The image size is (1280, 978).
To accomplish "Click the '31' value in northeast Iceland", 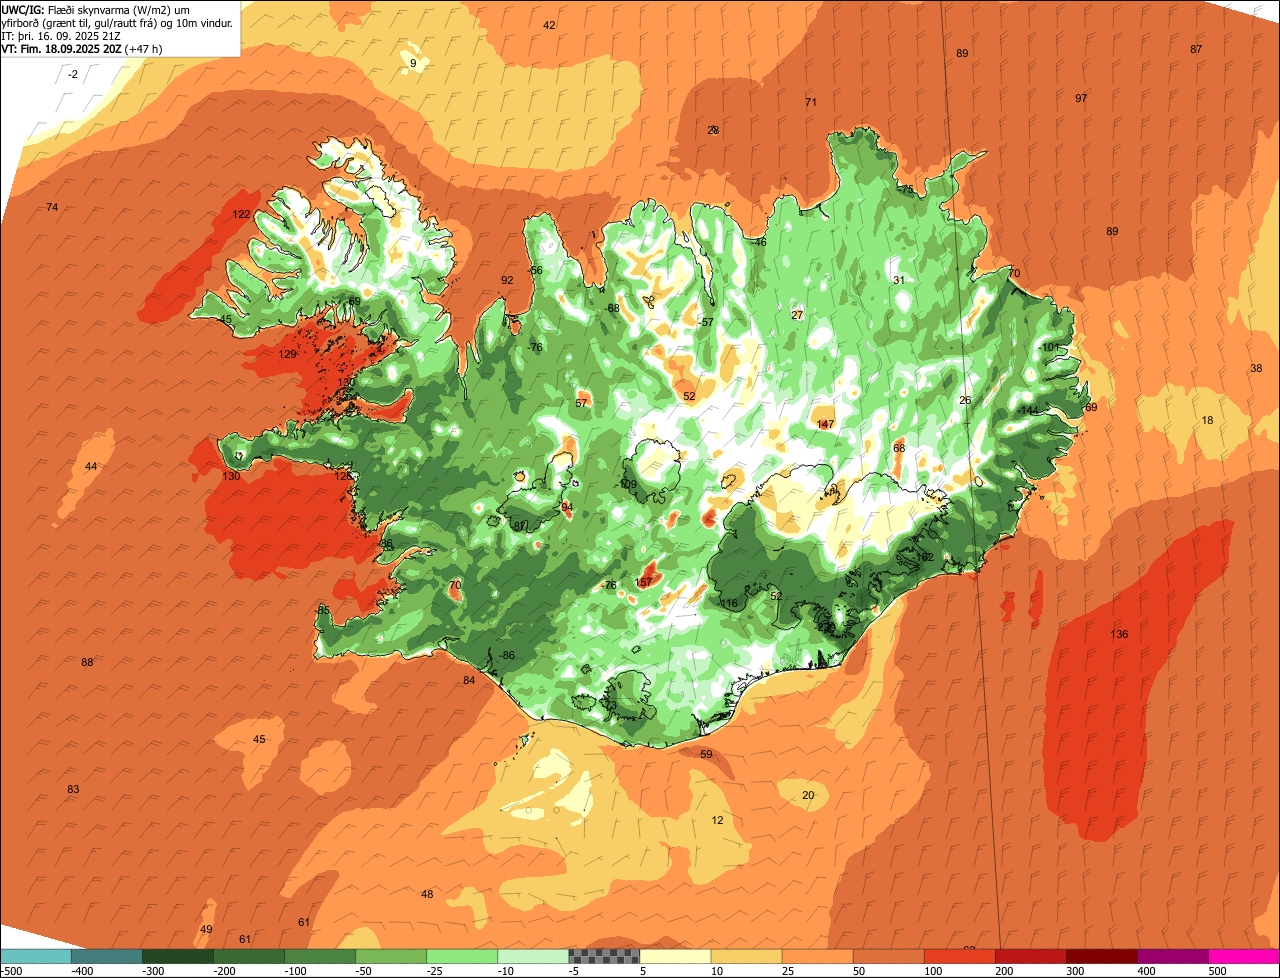I will pos(898,280).
